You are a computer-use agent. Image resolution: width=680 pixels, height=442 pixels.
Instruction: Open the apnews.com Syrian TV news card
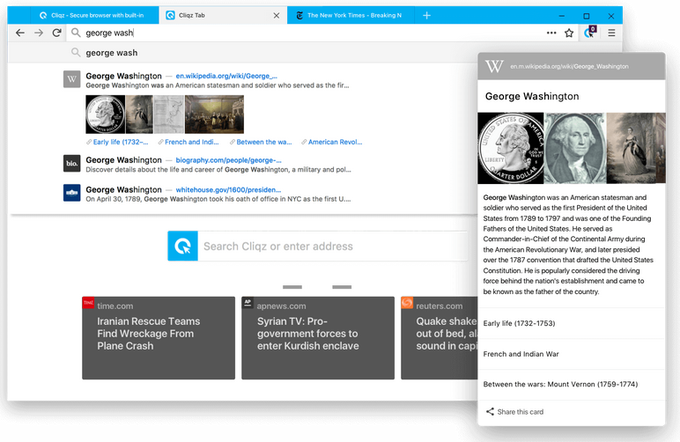[318, 338]
